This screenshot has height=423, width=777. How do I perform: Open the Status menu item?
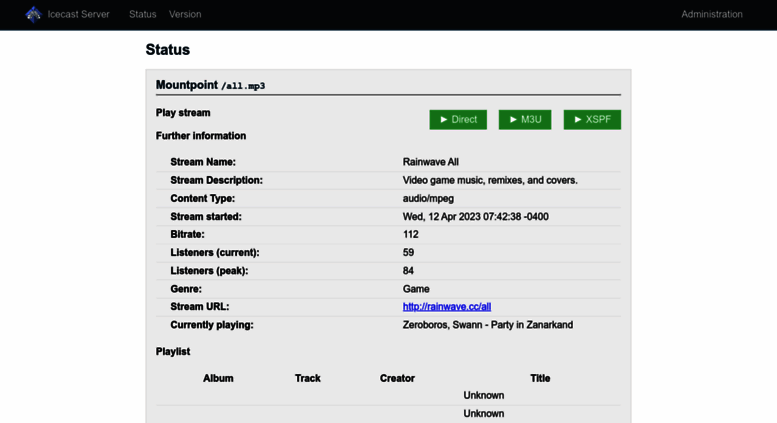143,14
